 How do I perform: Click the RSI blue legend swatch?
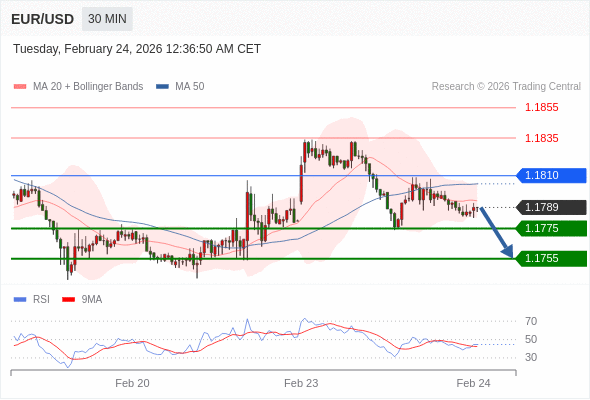(20, 300)
